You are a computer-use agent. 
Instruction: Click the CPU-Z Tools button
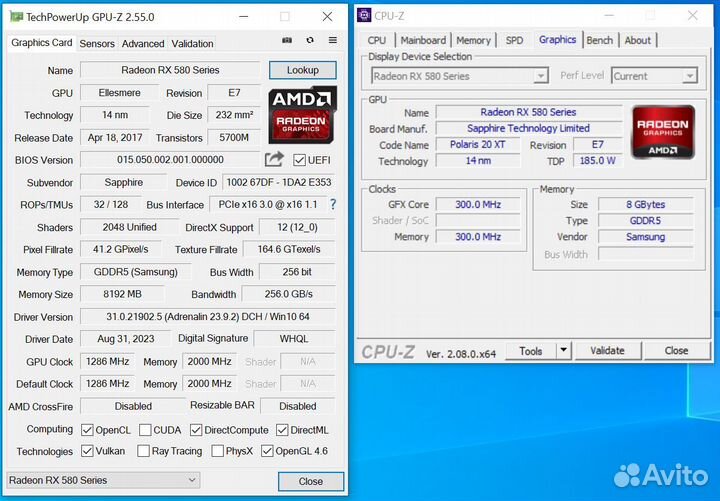pyautogui.click(x=531, y=351)
